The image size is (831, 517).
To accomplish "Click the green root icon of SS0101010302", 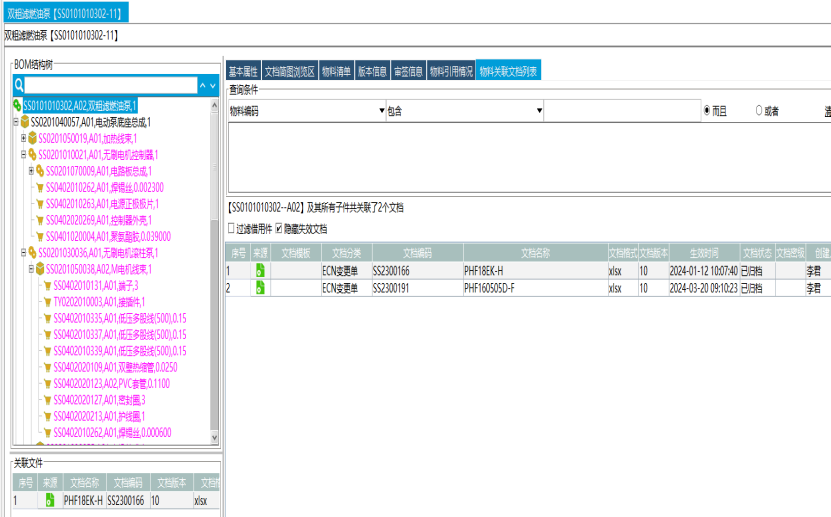I will click(x=17, y=105).
